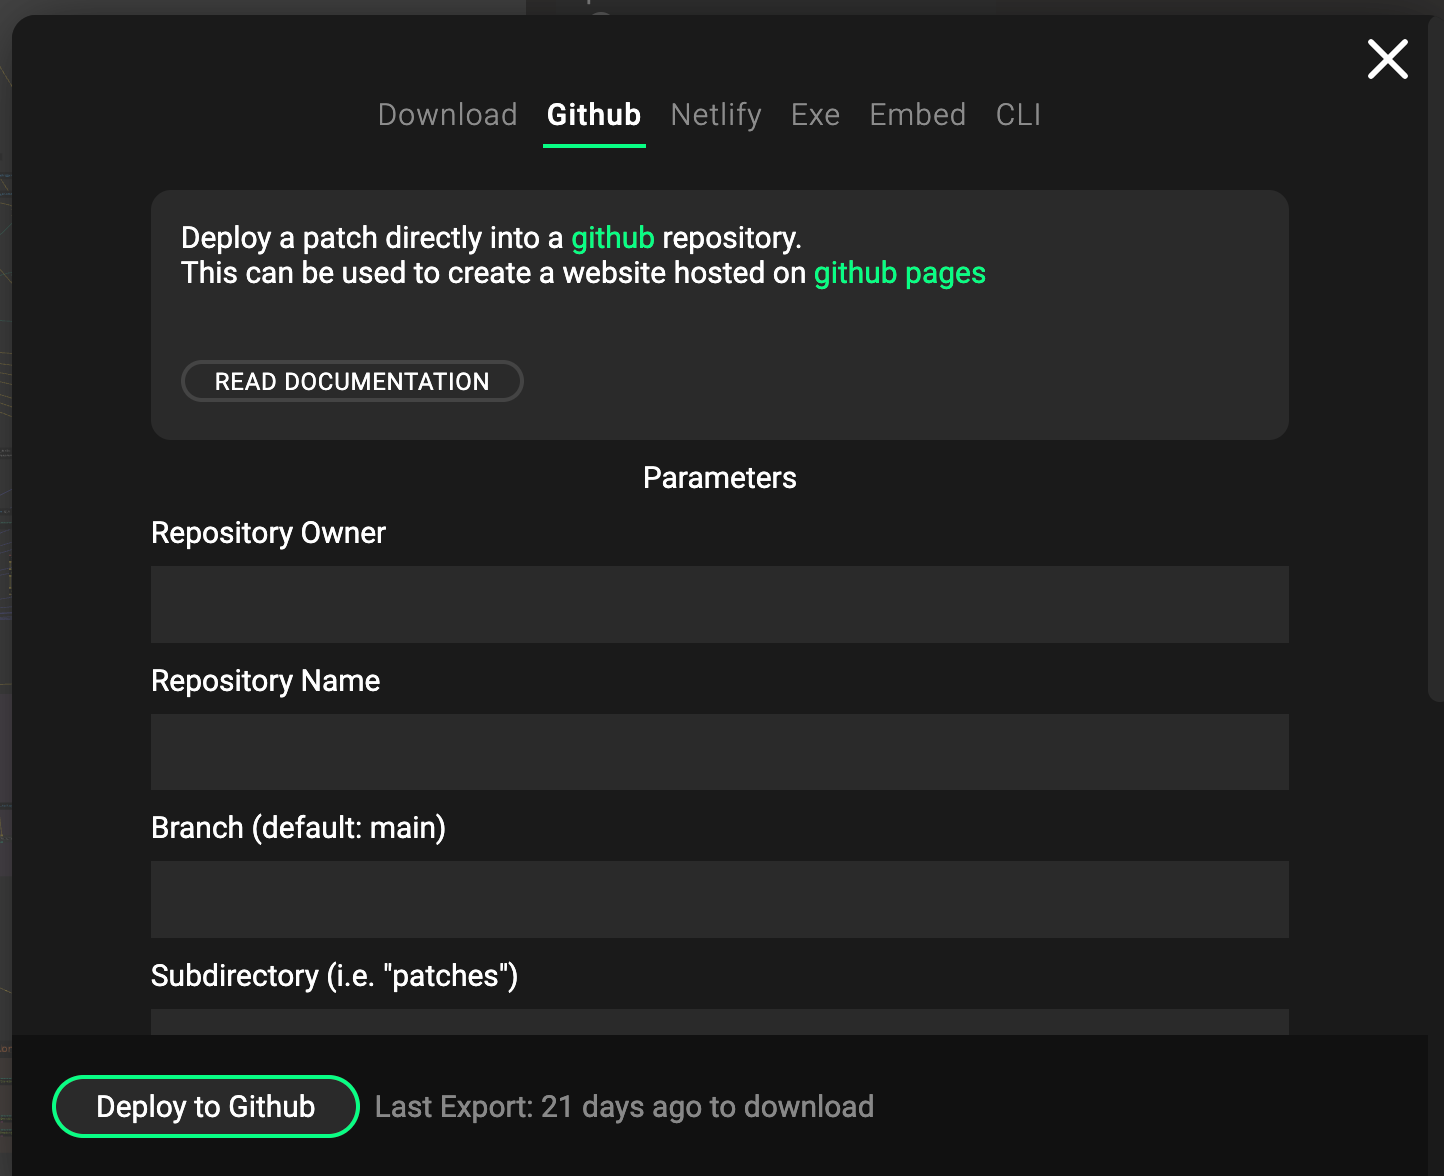Follow the github pages link
Image resolution: width=1444 pixels, height=1176 pixels.
[x=900, y=273]
